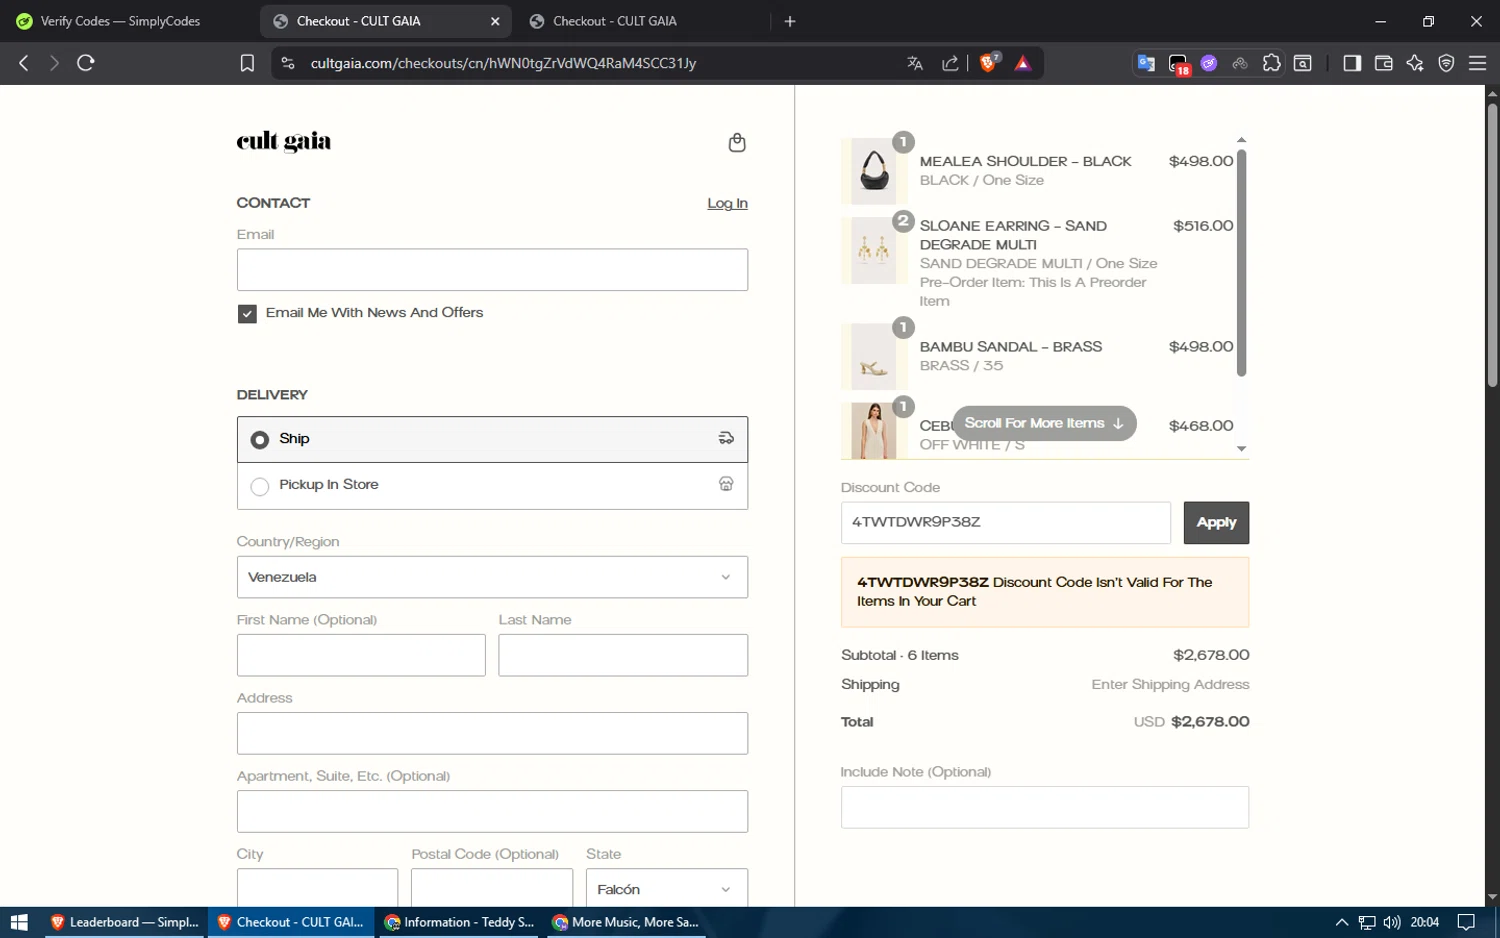This screenshot has height=938, width=1500.
Task: Click the volume speaker tray icon
Action: (x=1392, y=922)
